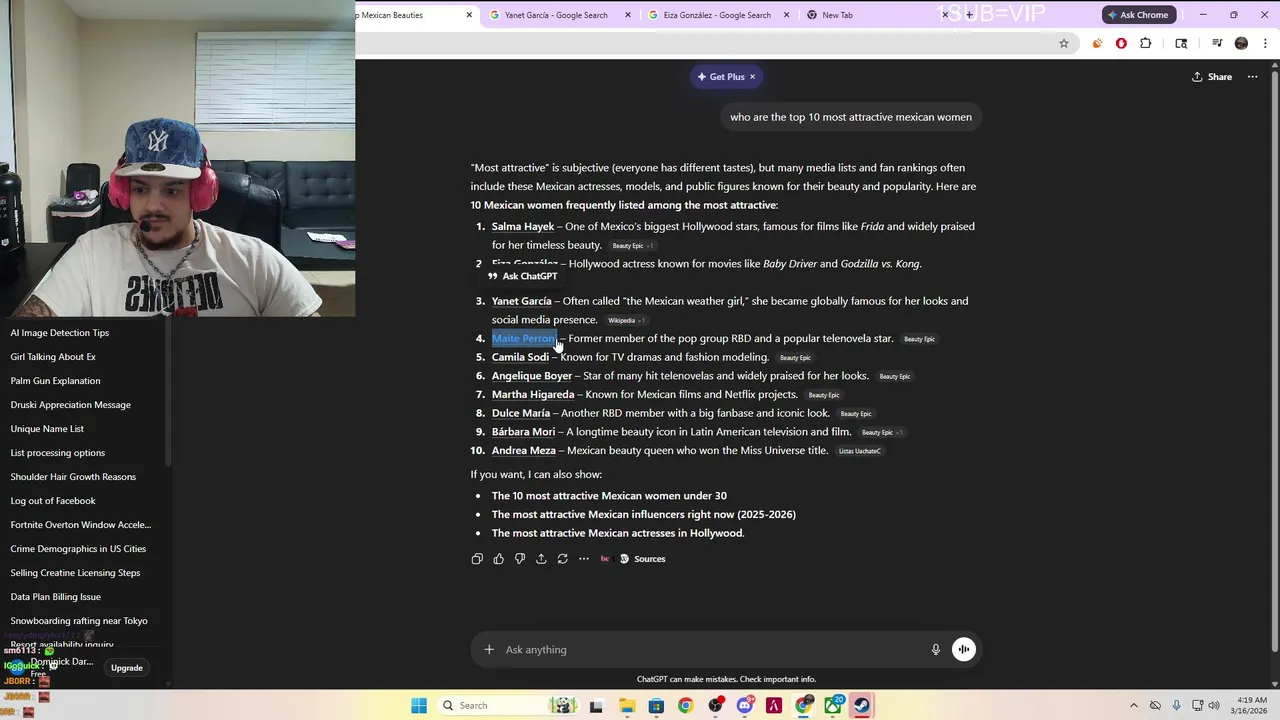The width and height of the screenshot is (1280, 720).
Task: Dismiss the Get Plus banner
Action: coord(753,77)
